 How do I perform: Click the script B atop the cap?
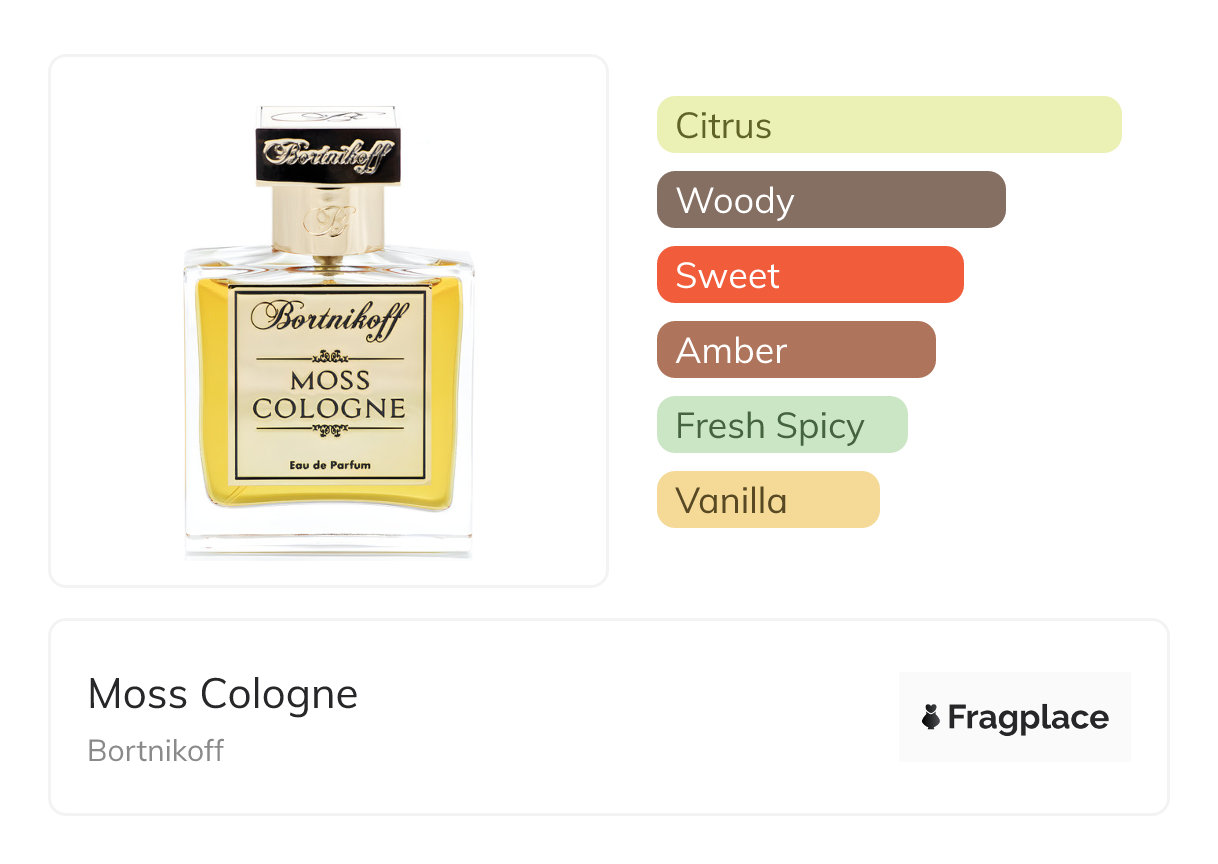[328, 114]
